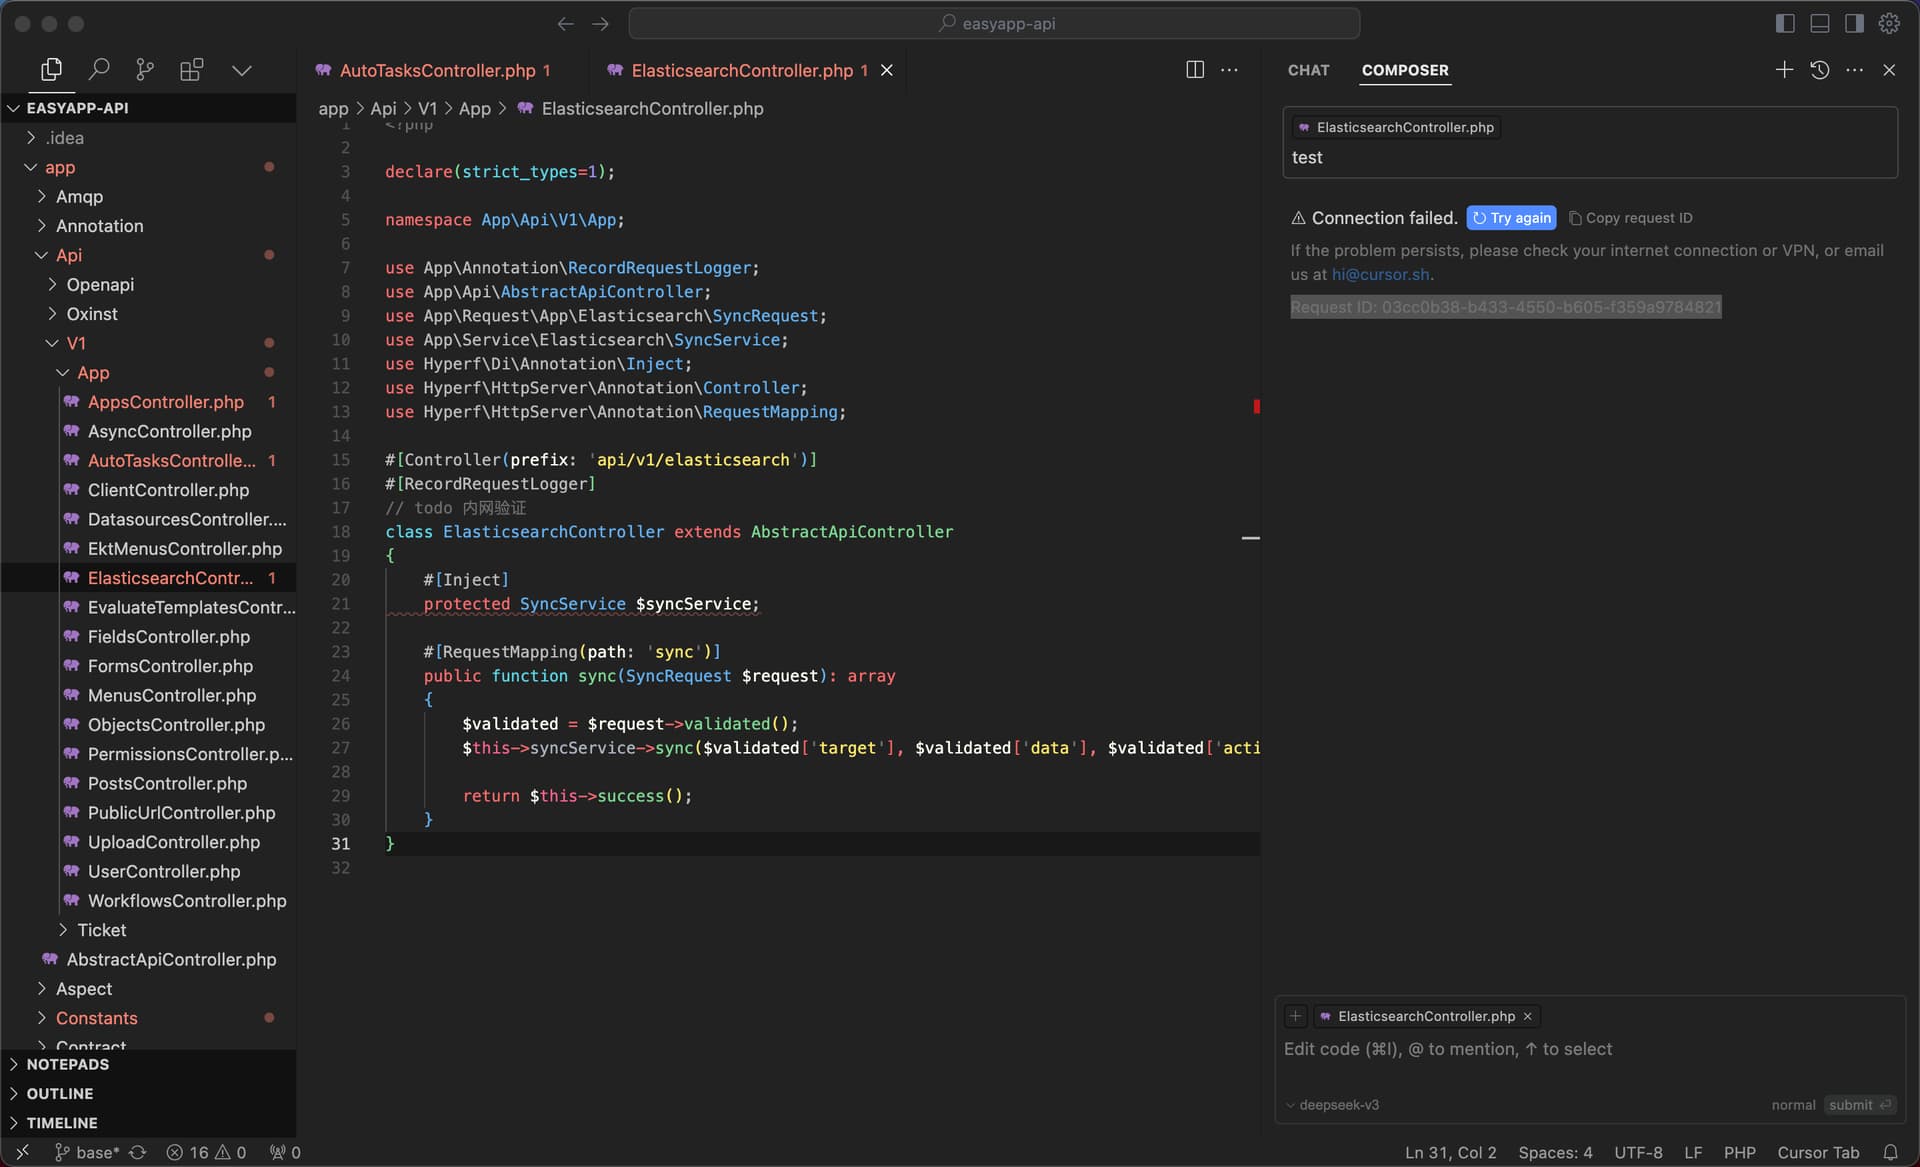The image size is (1920, 1167).
Task: Split the editor right
Action: [x=1195, y=70]
